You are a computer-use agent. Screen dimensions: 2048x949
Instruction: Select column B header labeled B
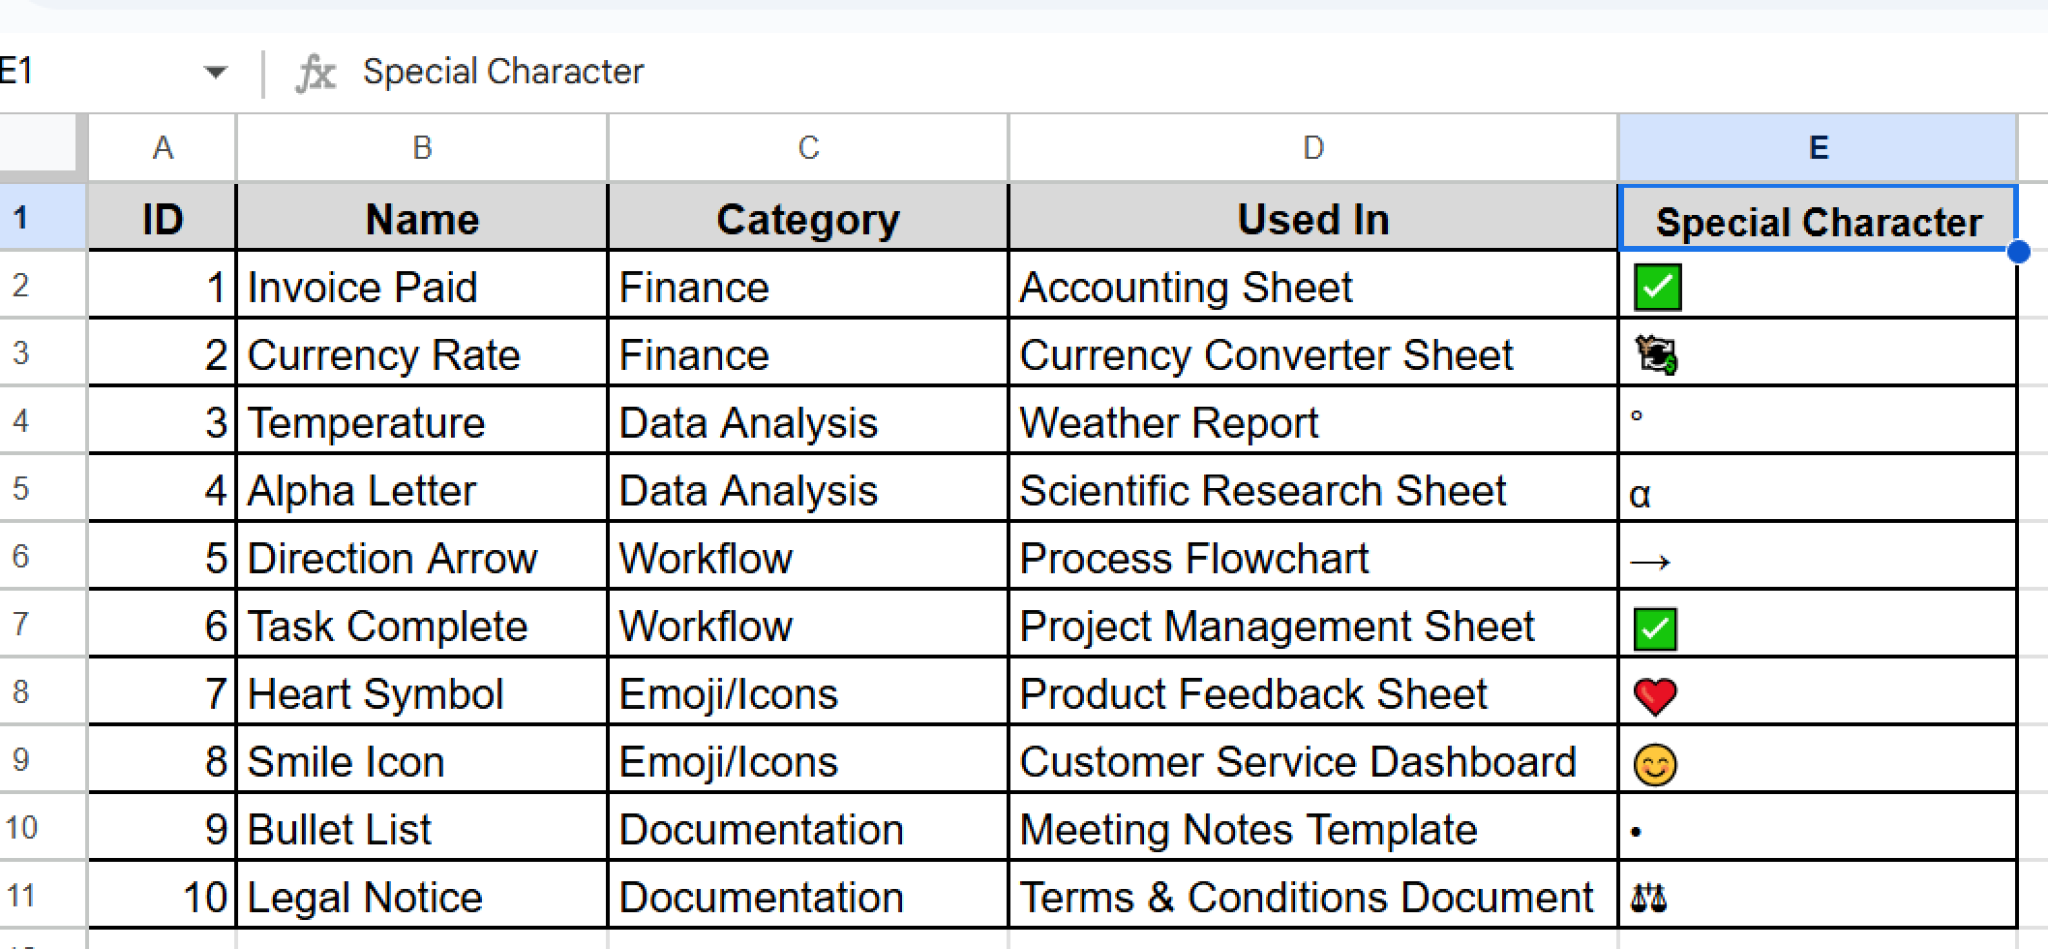(x=421, y=147)
